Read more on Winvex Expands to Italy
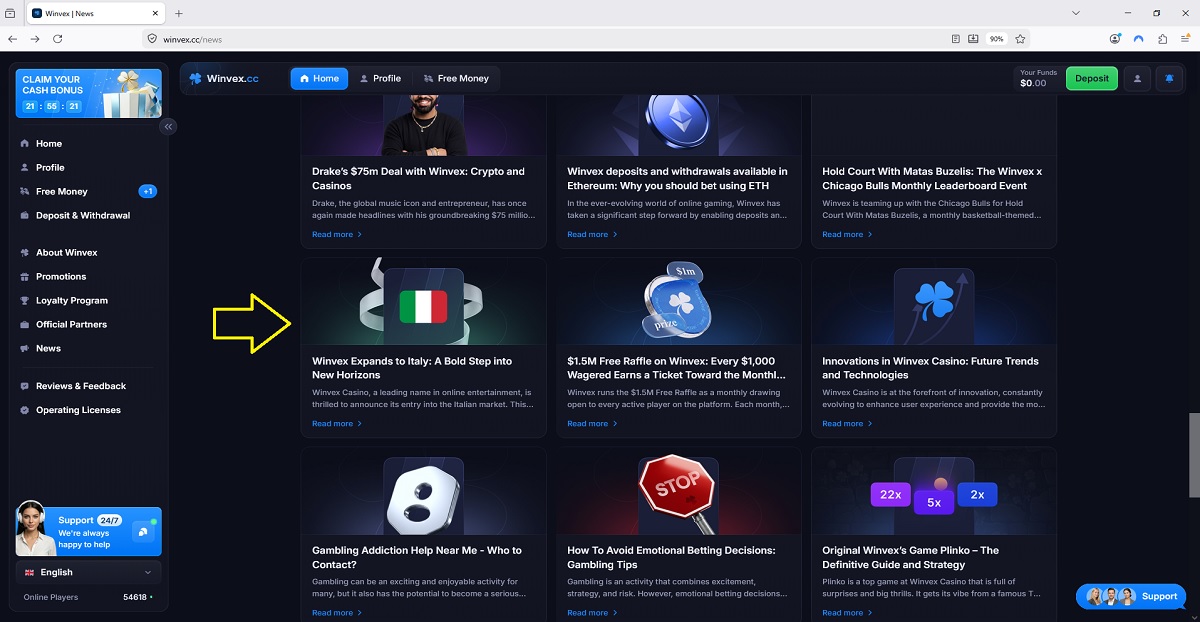This screenshot has height=622, width=1200. 337,424
